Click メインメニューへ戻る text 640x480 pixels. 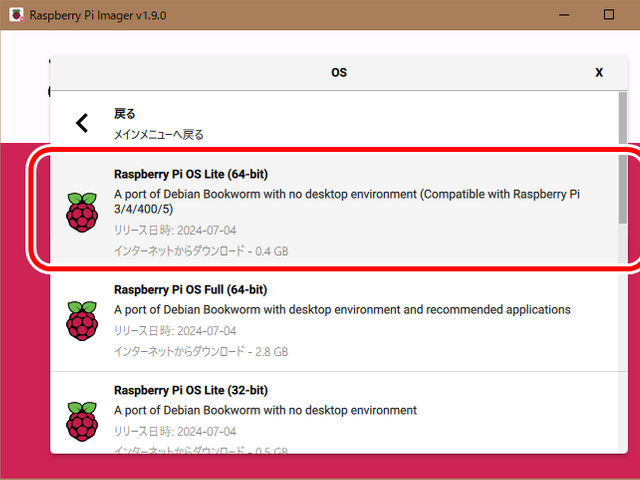click(158, 135)
